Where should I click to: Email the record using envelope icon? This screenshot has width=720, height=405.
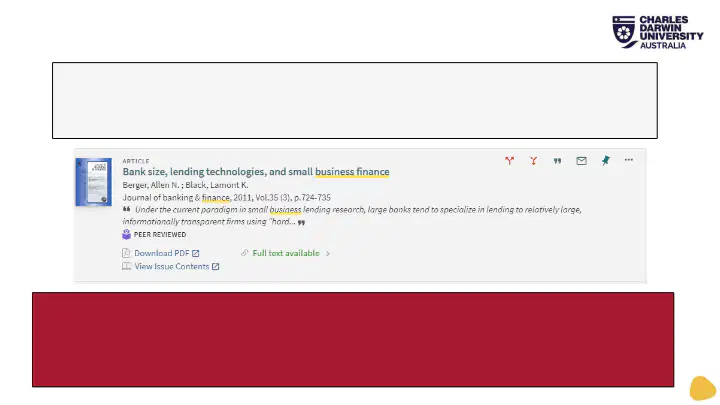tap(581, 161)
